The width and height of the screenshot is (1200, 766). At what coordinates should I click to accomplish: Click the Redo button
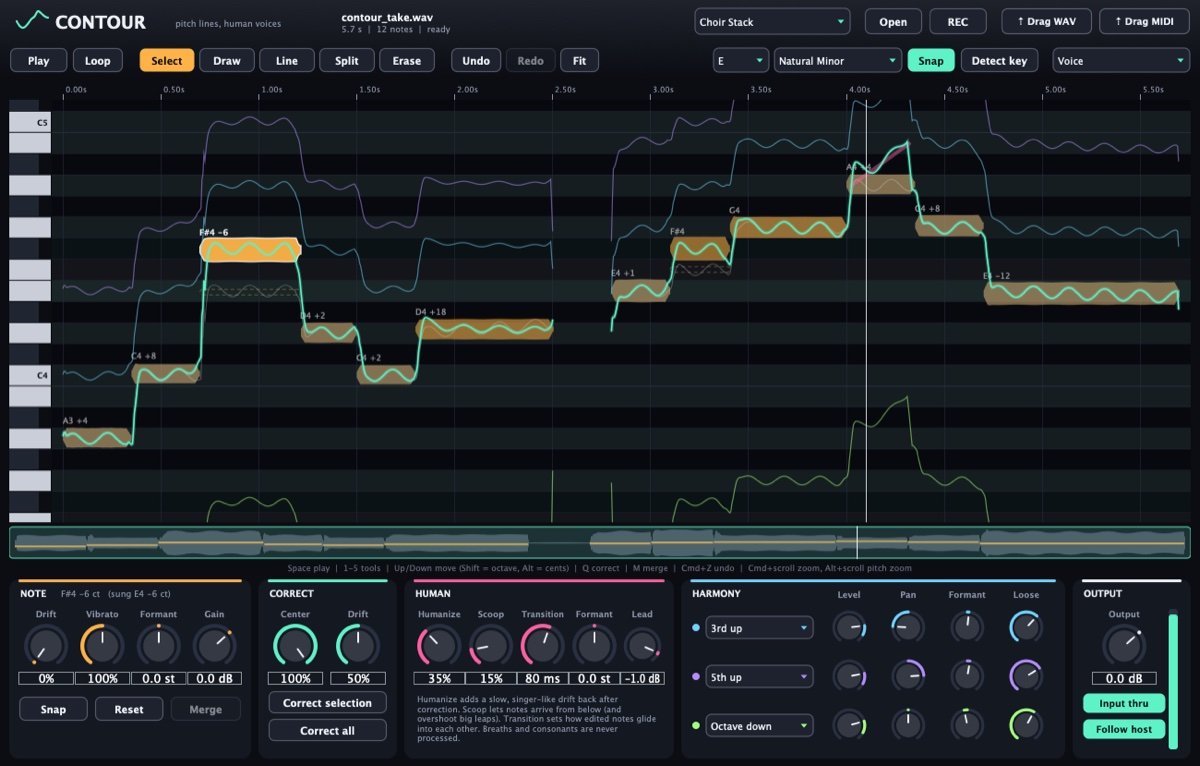[531, 60]
